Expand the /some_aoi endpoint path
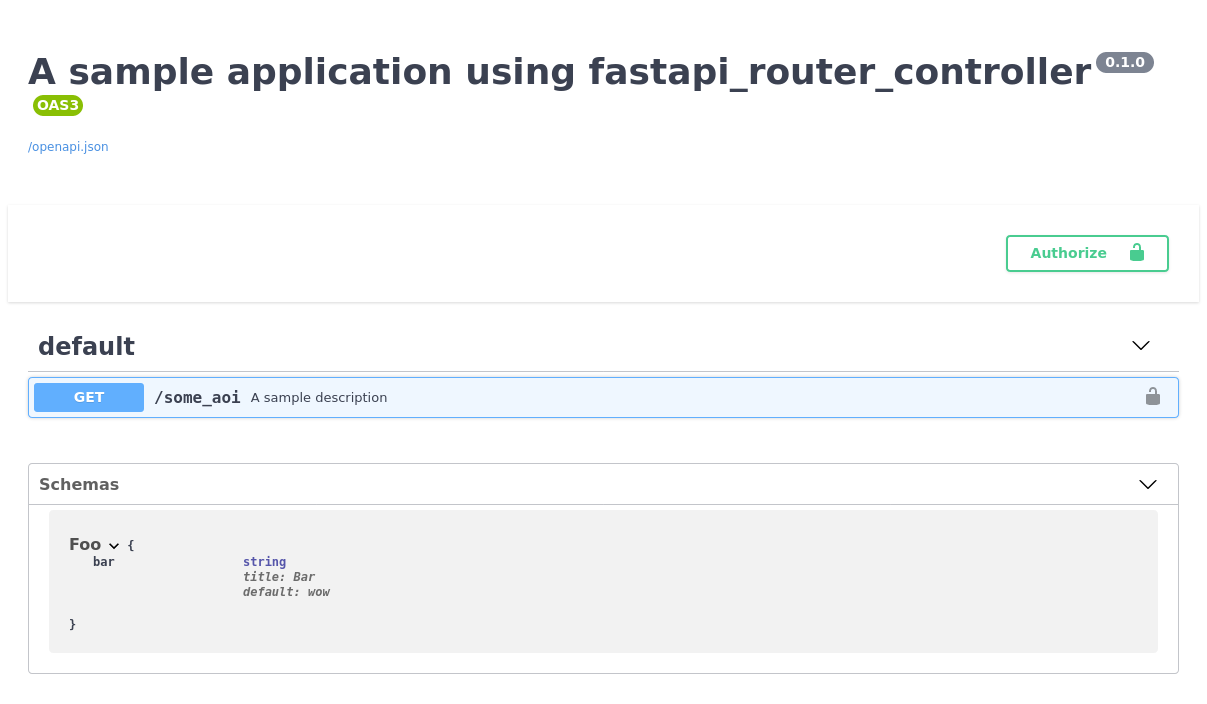This screenshot has height=704, width=1207. (x=197, y=397)
